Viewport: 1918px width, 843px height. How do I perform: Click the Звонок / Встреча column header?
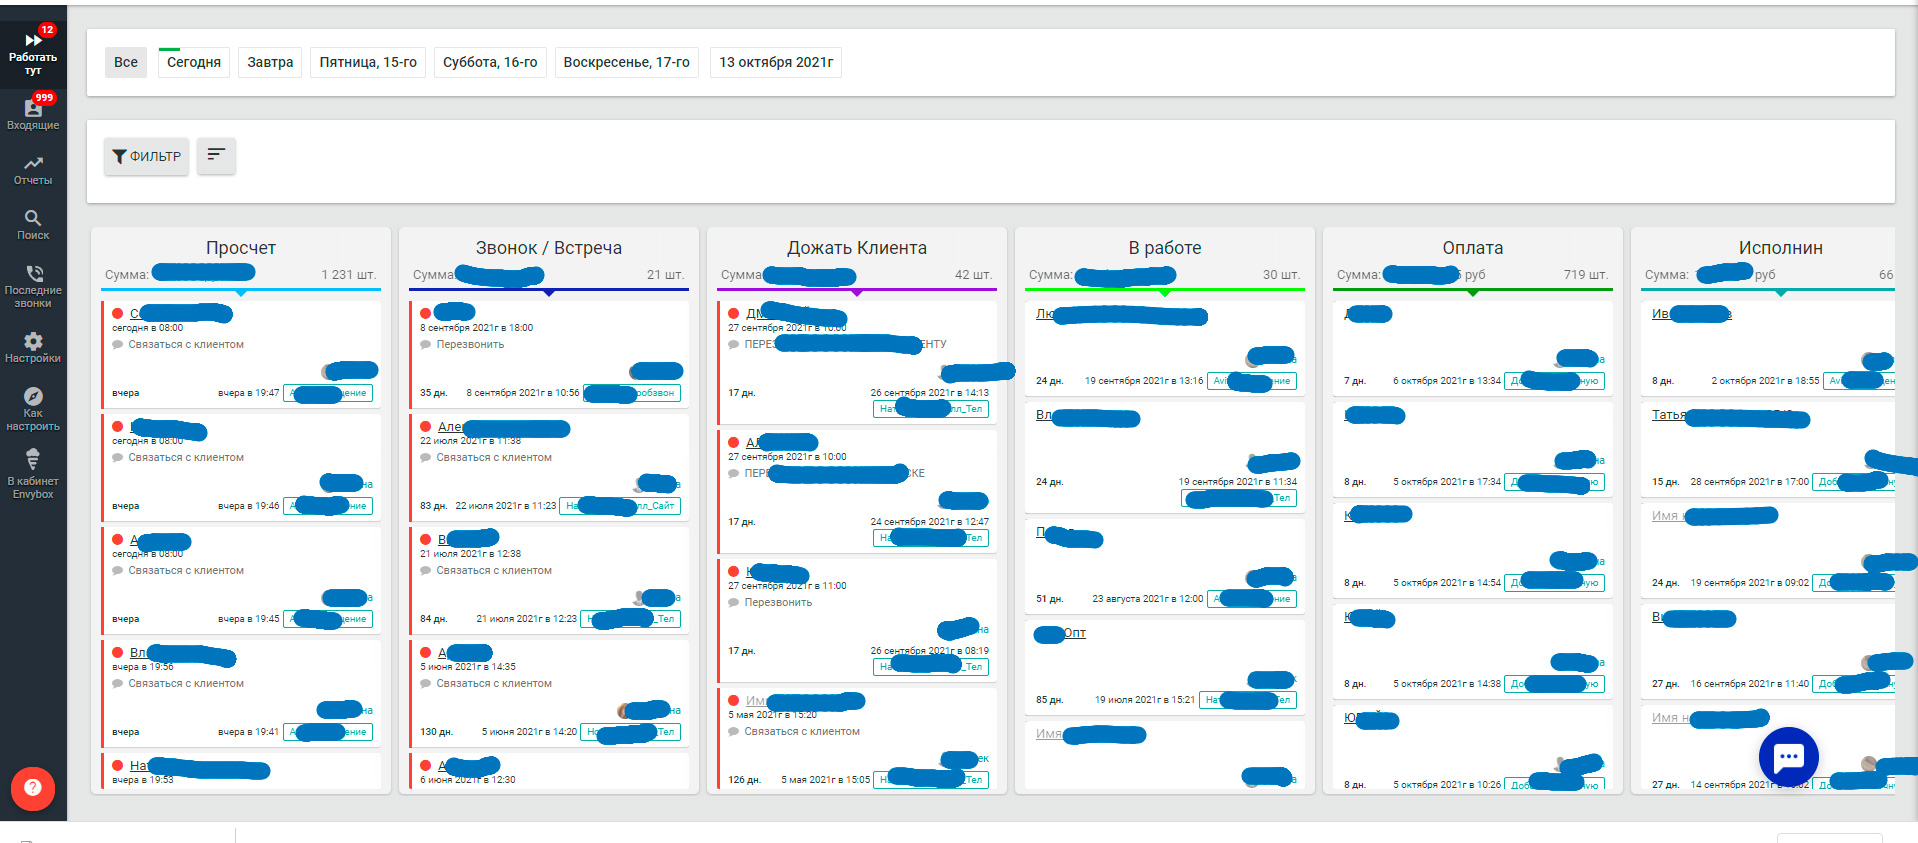(x=549, y=248)
